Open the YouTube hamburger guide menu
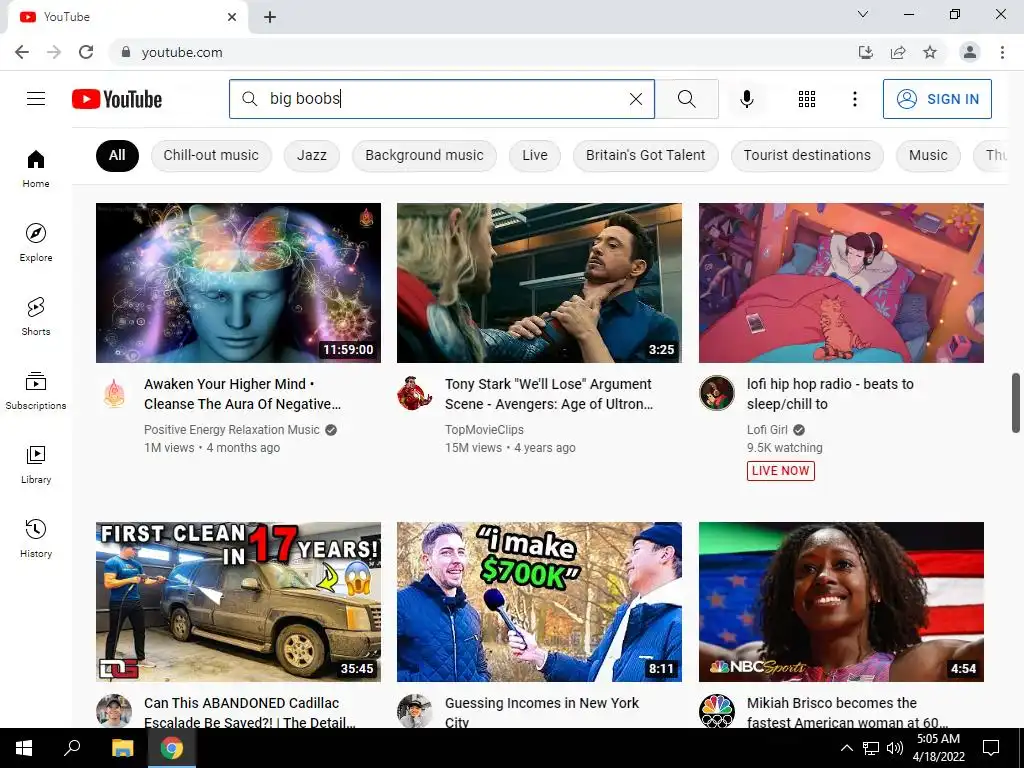 click(36, 99)
